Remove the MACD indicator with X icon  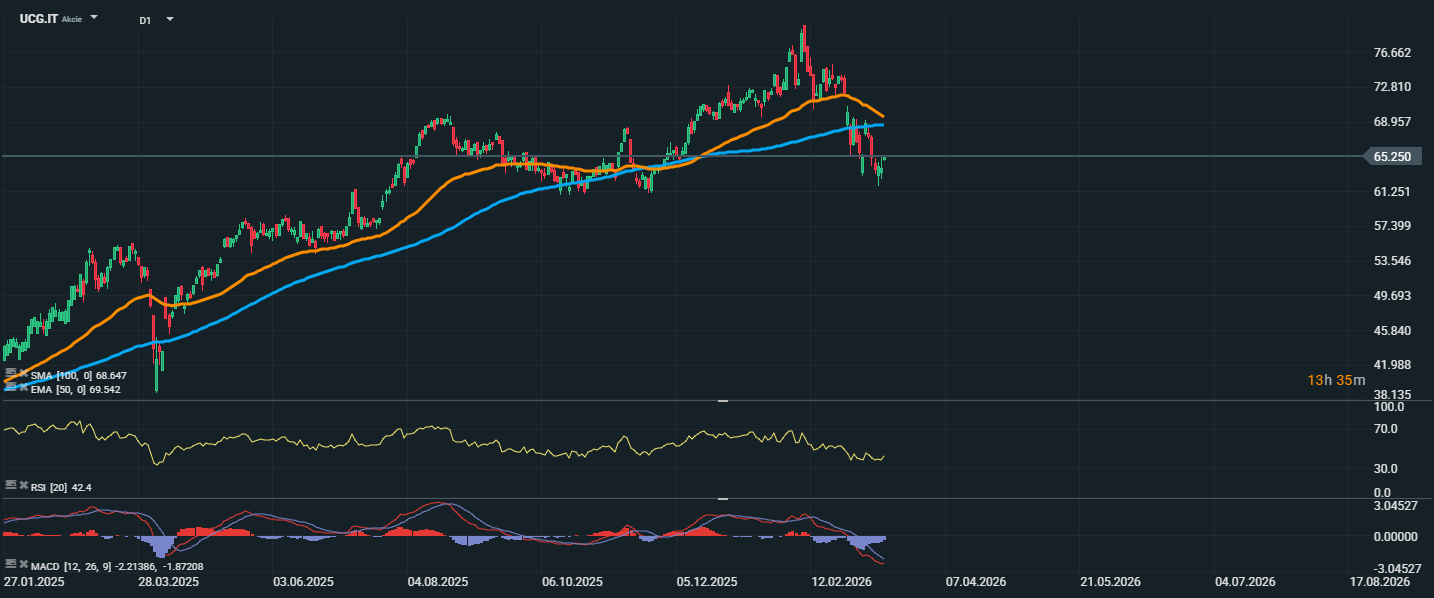coord(23,565)
